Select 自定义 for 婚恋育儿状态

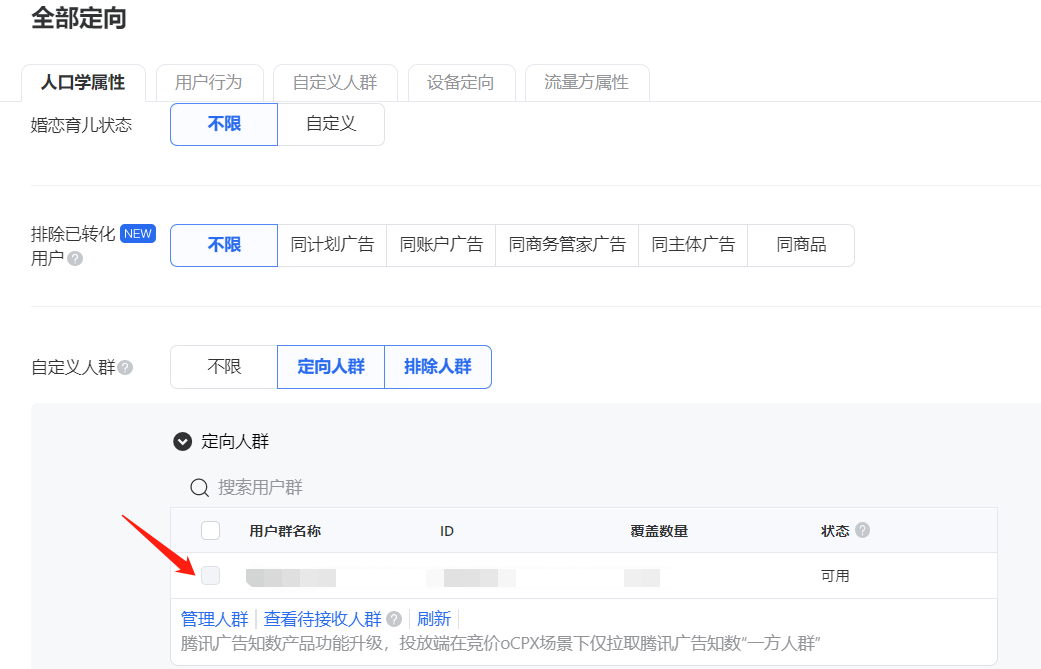[x=331, y=124]
